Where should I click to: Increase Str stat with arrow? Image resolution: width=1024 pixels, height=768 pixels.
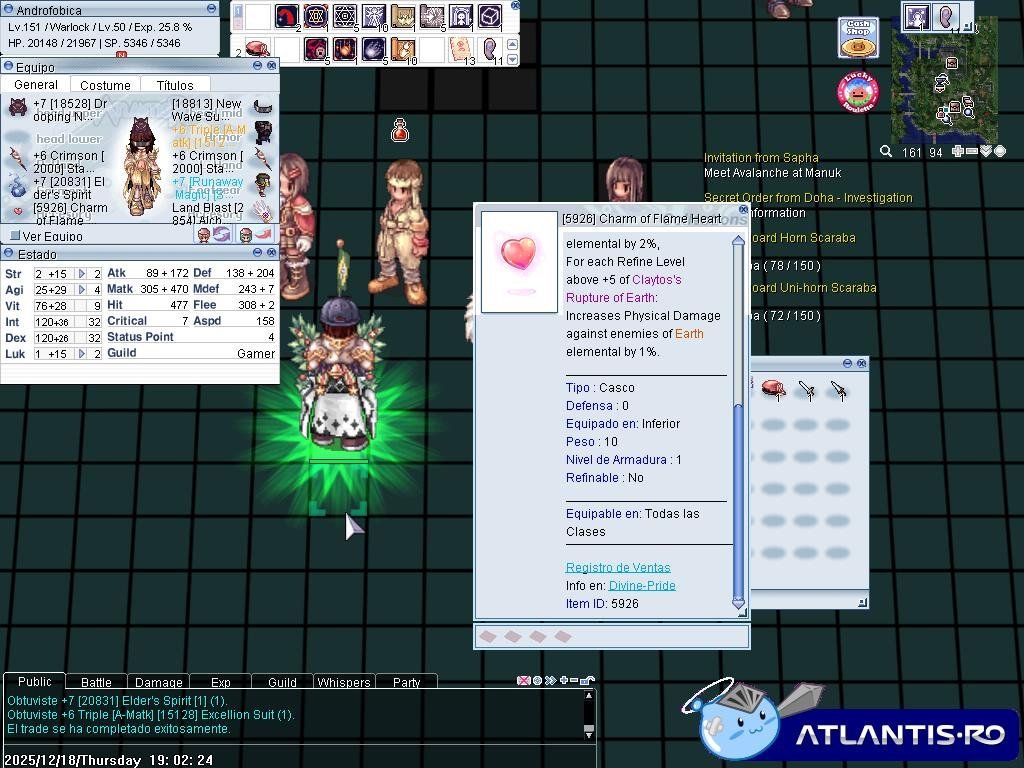82,273
